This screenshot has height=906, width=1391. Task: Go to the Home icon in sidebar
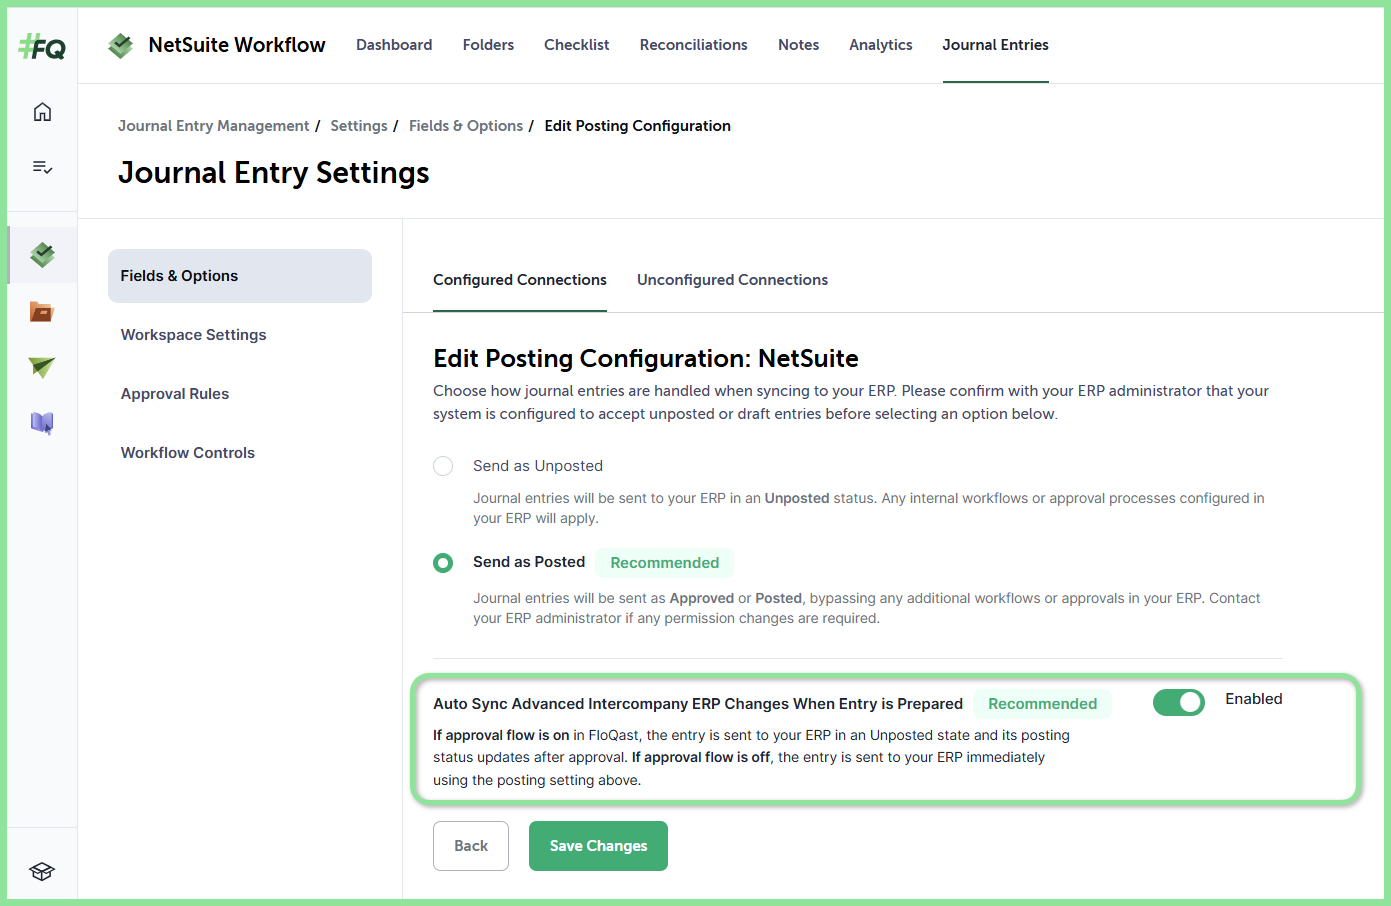tap(42, 112)
